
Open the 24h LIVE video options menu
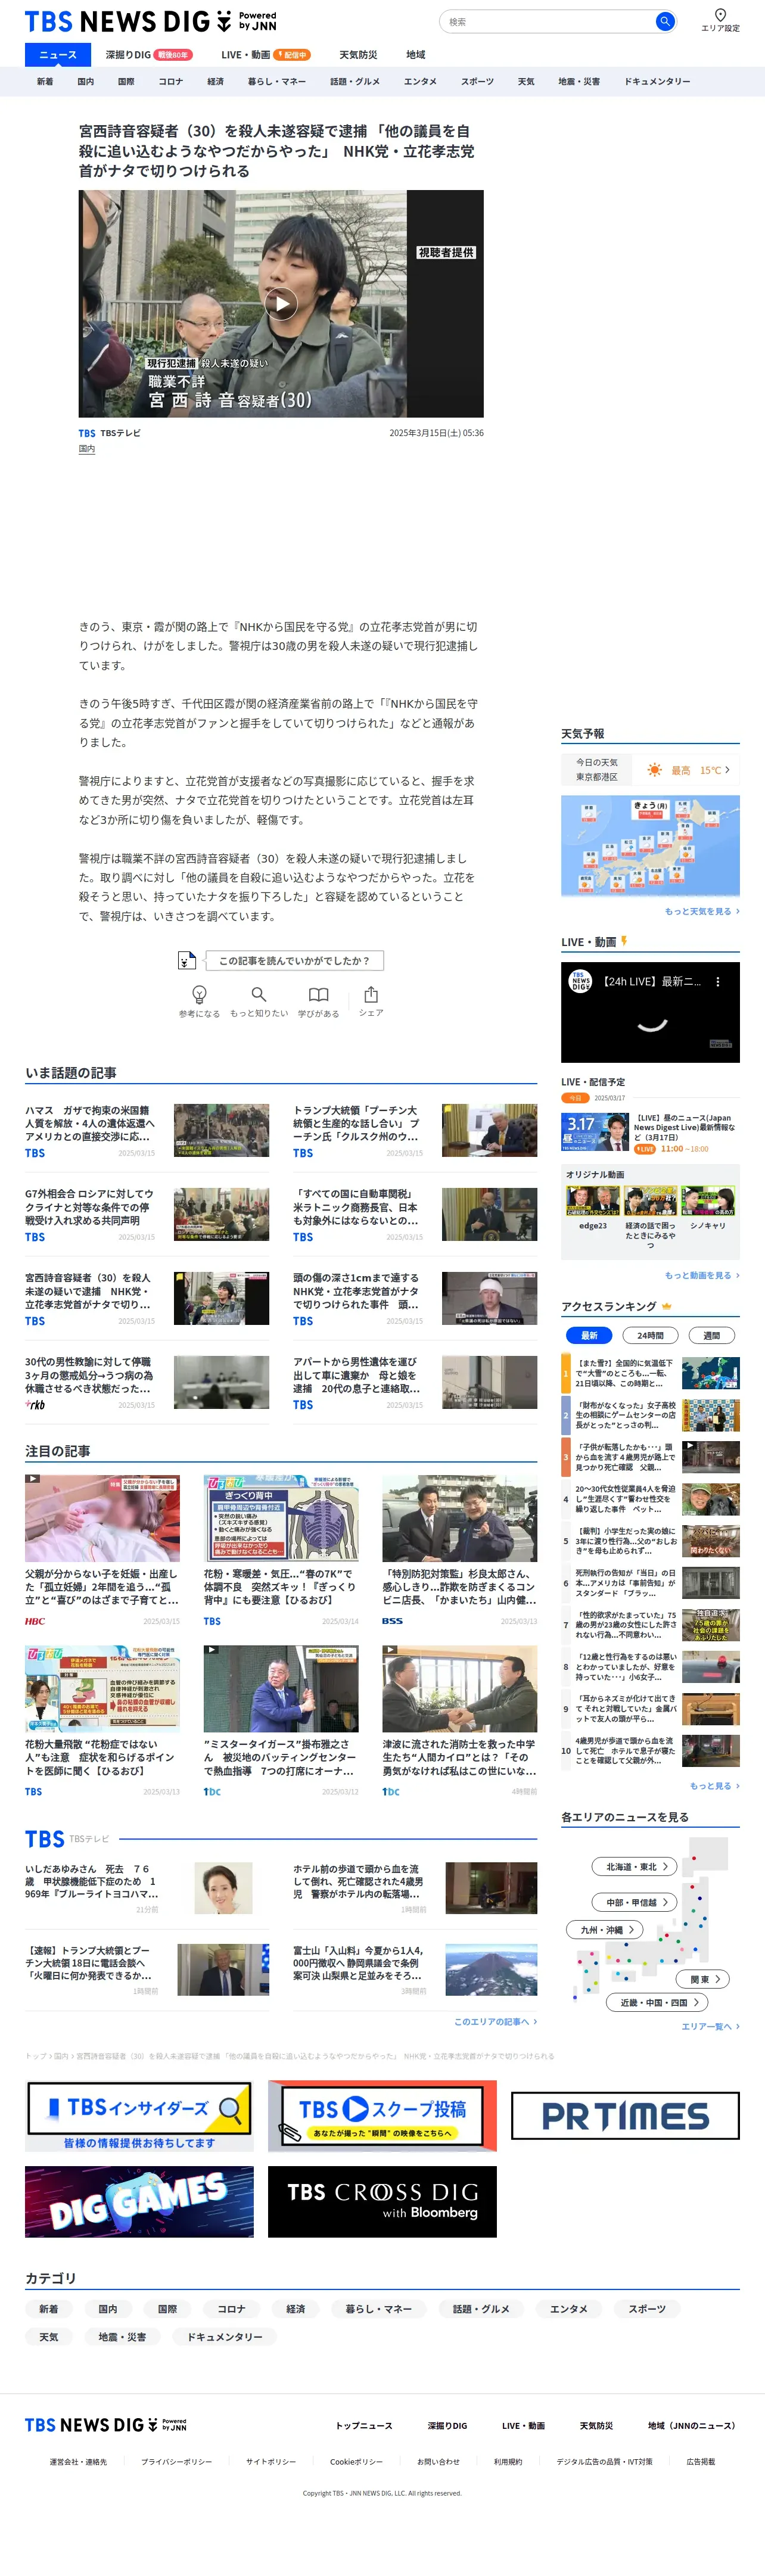pos(717,982)
